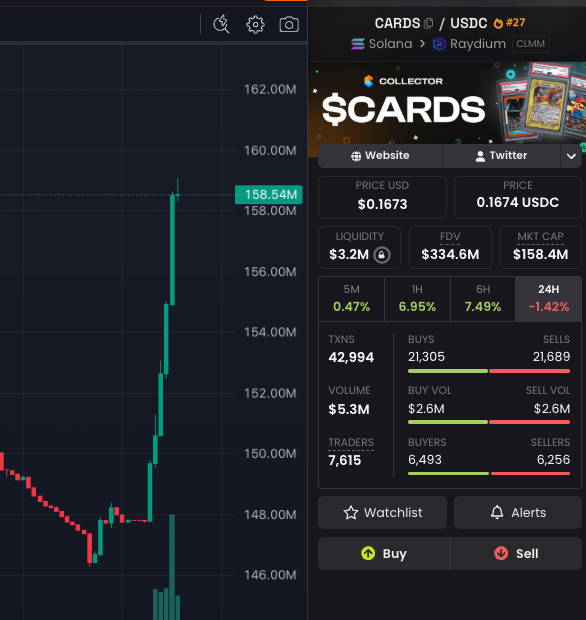Viewport: 586px width, 620px height.
Task: Copy CARDS token address icon
Action: tap(428, 24)
